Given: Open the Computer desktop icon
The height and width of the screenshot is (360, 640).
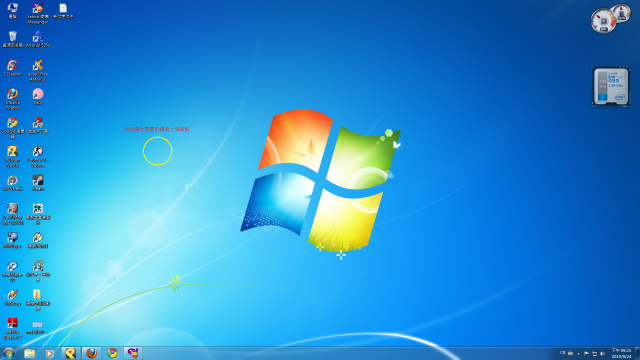Looking at the screenshot, I should 13,10.
